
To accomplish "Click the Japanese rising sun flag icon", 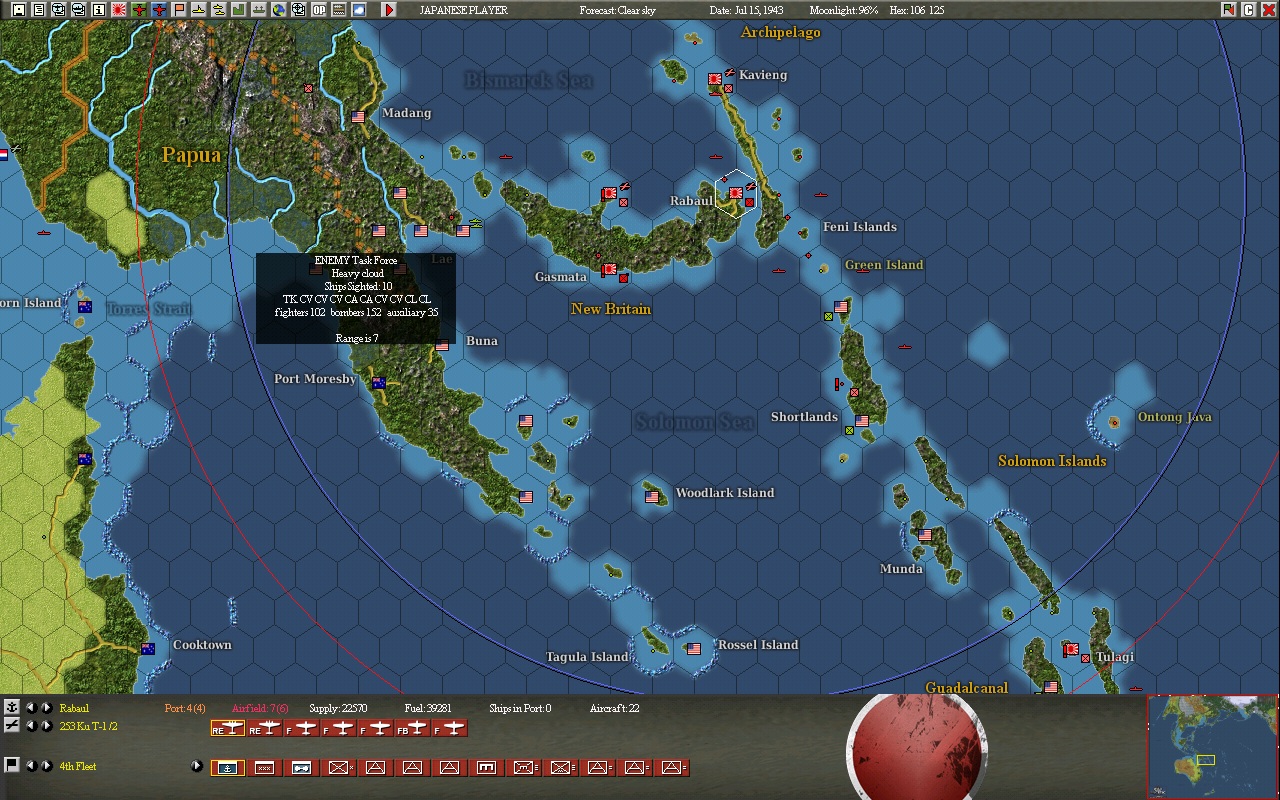I will (x=119, y=10).
